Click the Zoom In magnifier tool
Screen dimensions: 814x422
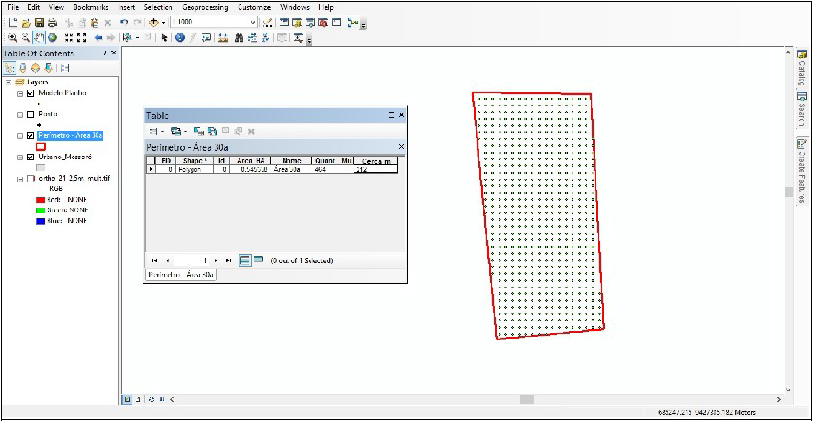click(x=12, y=38)
